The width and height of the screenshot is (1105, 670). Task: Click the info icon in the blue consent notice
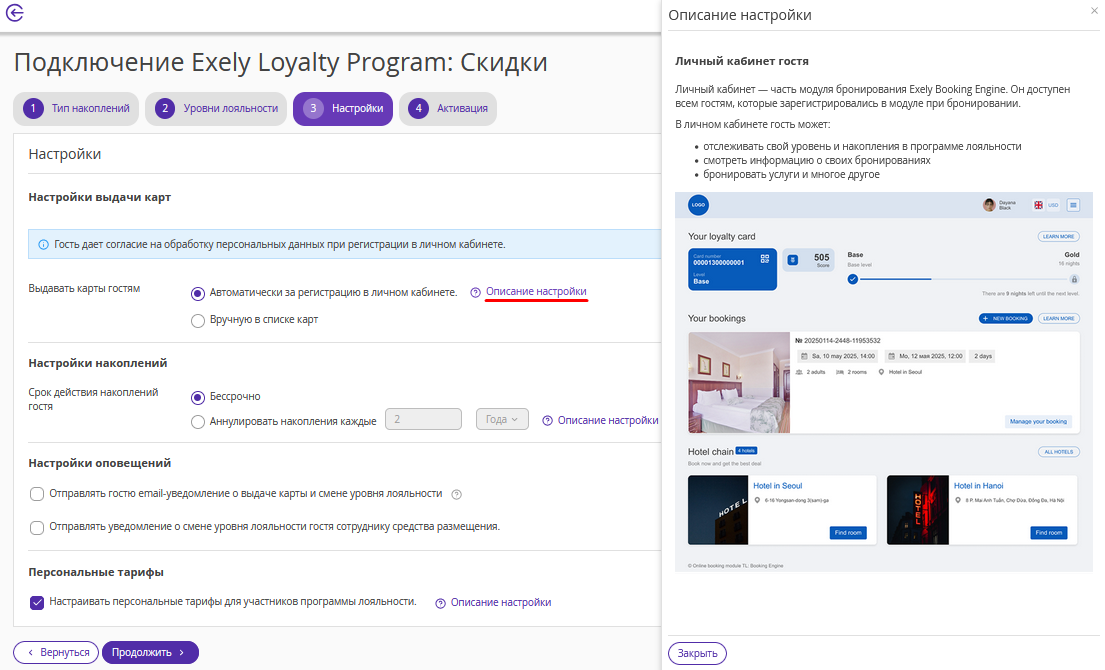point(43,244)
